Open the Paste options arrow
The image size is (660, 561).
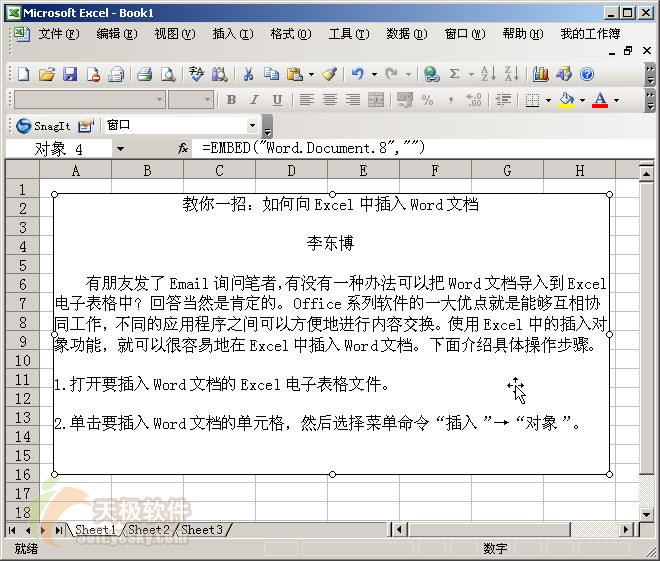(x=311, y=75)
